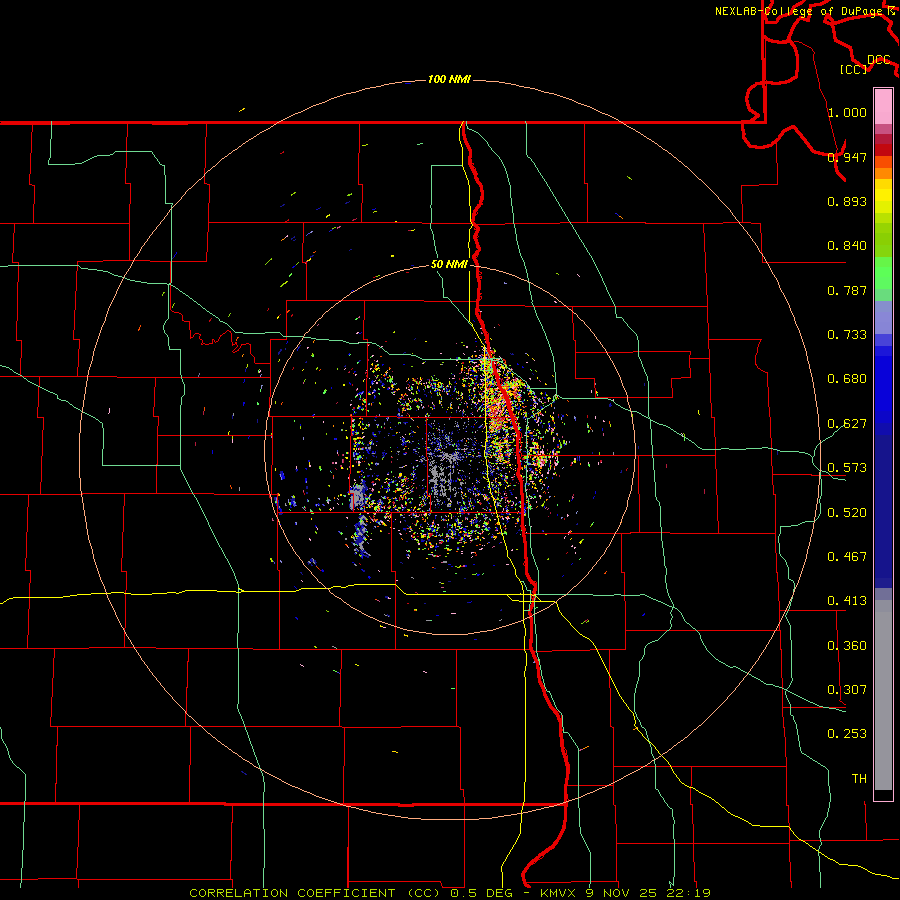
Task: Select the 0.413 legend value
Action: click(x=847, y=601)
